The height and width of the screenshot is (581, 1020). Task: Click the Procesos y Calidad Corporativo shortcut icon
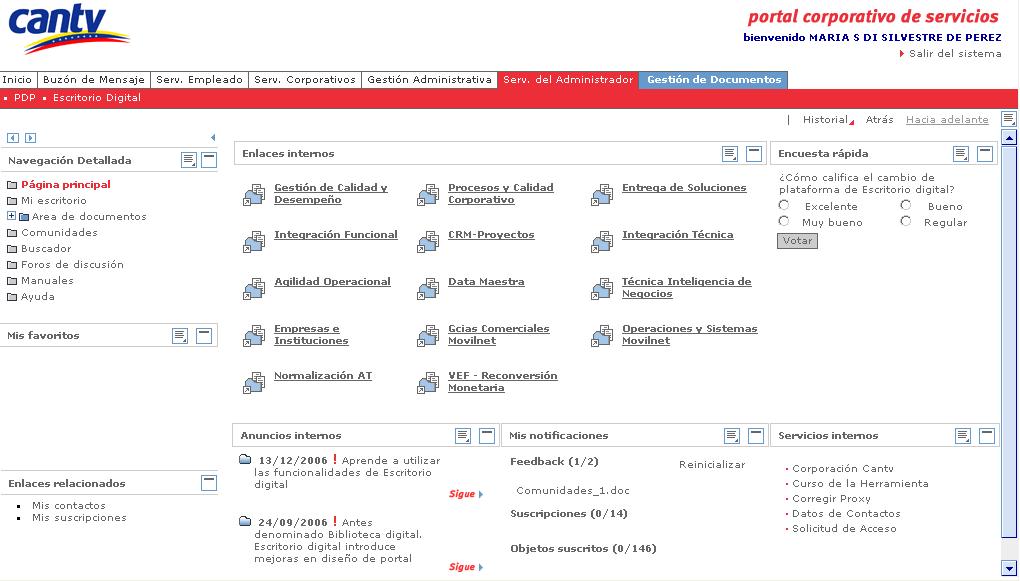428,195
